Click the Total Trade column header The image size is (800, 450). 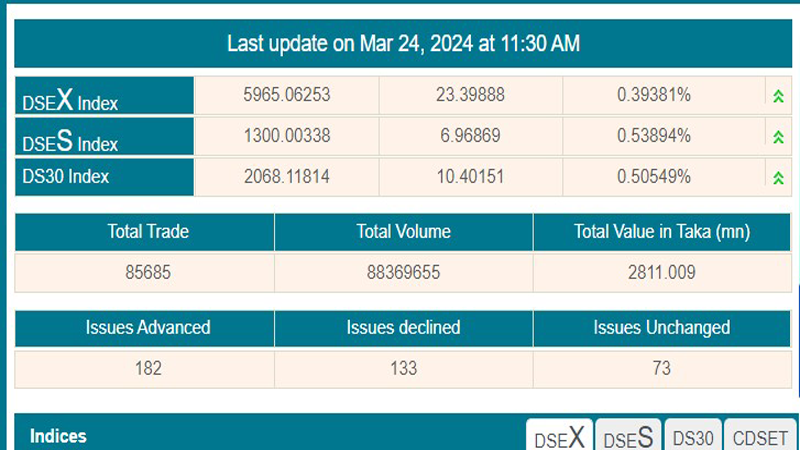(147, 232)
